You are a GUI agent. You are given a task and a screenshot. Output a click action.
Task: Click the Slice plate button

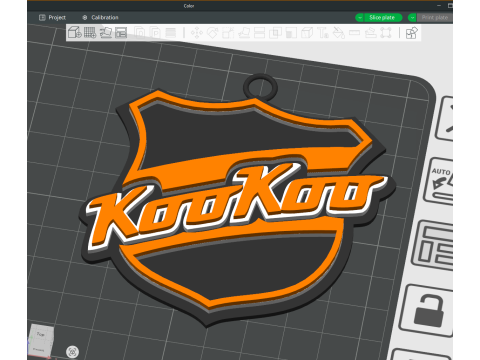(382, 18)
